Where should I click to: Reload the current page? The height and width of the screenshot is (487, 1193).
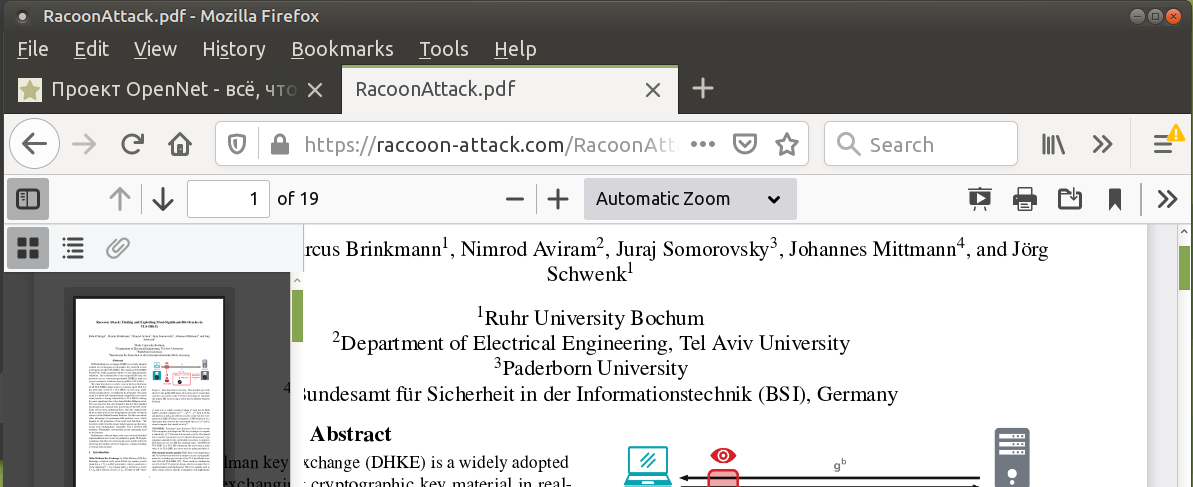(x=132, y=145)
